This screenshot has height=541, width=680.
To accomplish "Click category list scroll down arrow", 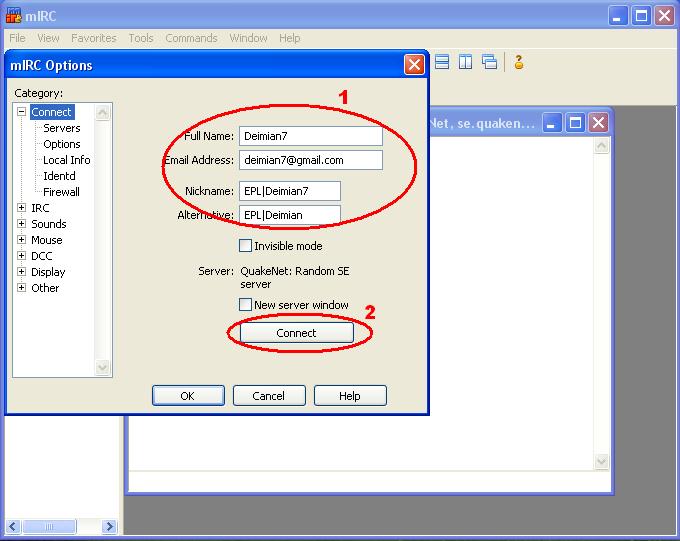I will [103, 367].
